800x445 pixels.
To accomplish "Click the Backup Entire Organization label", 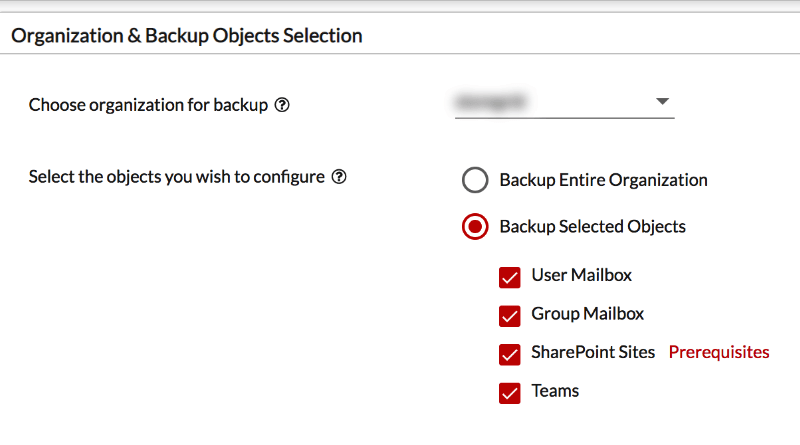I will pos(603,180).
